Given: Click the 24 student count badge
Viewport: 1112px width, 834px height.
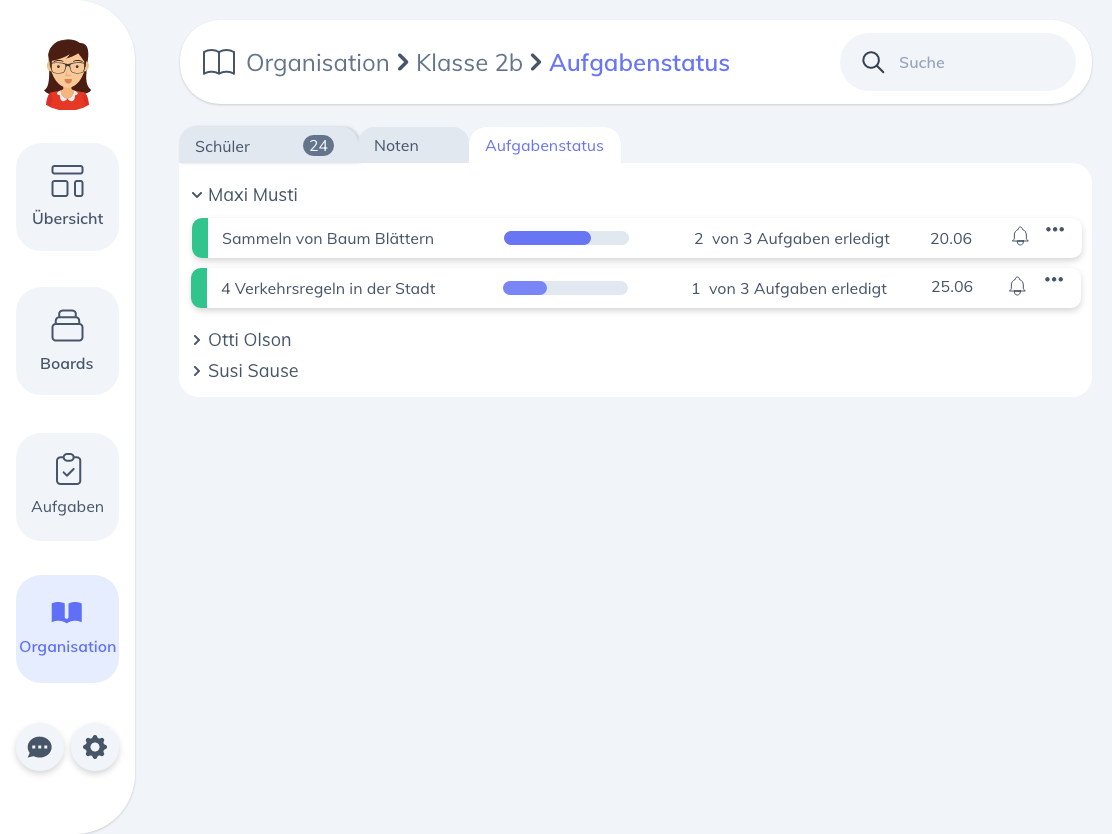Looking at the screenshot, I should pos(318,146).
